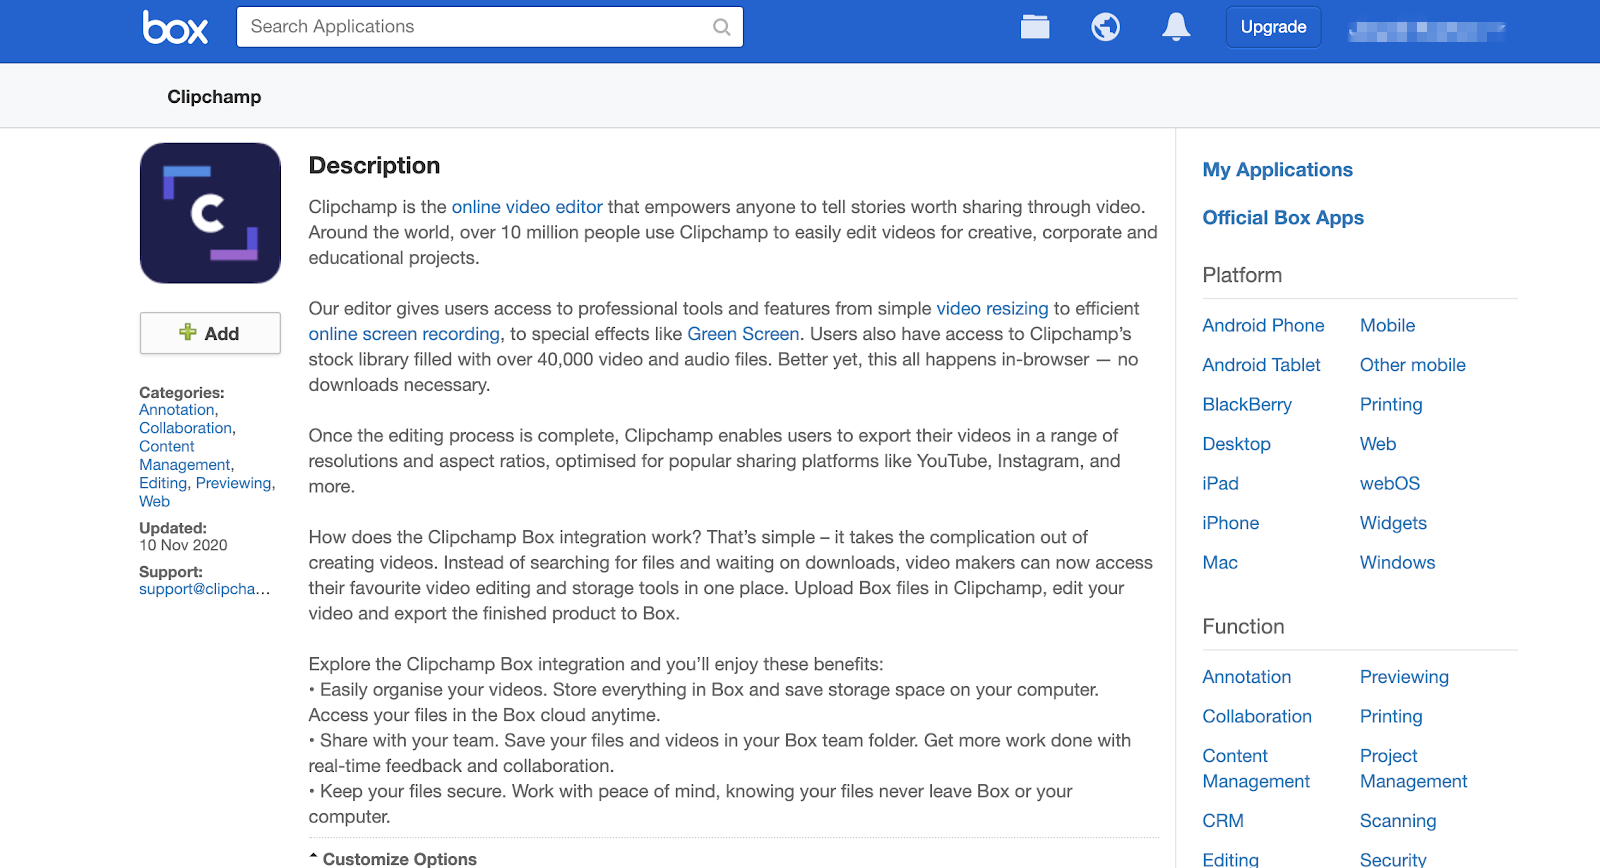Filter by Other mobile platform
The width and height of the screenshot is (1600, 868).
tap(1412, 365)
